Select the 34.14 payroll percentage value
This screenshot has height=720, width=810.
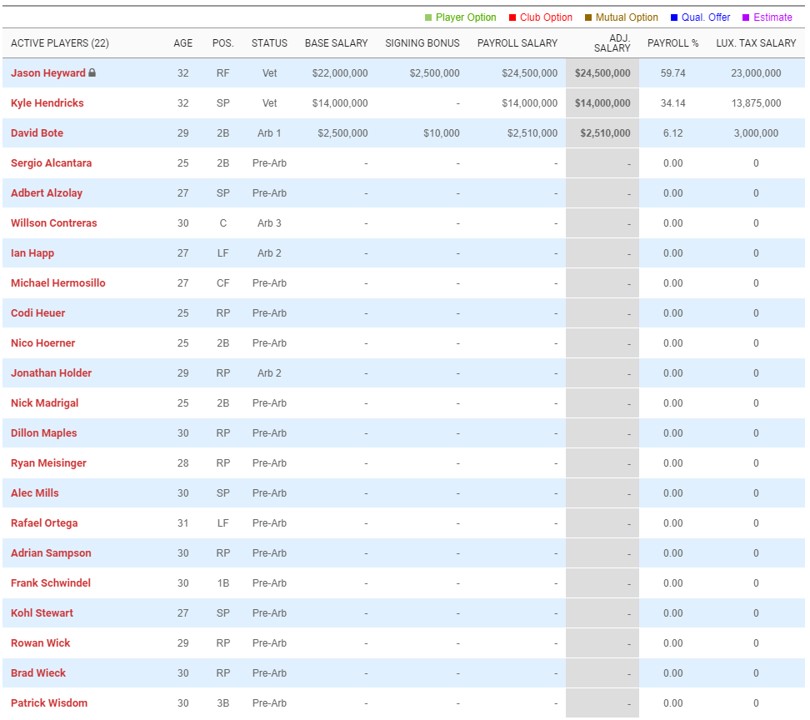point(673,103)
